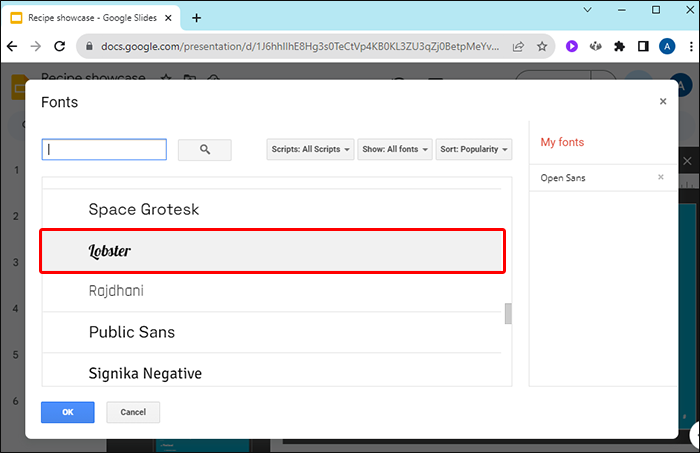Choose the Space Grotesk font
The image size is (700, 453).
(144, 209)
